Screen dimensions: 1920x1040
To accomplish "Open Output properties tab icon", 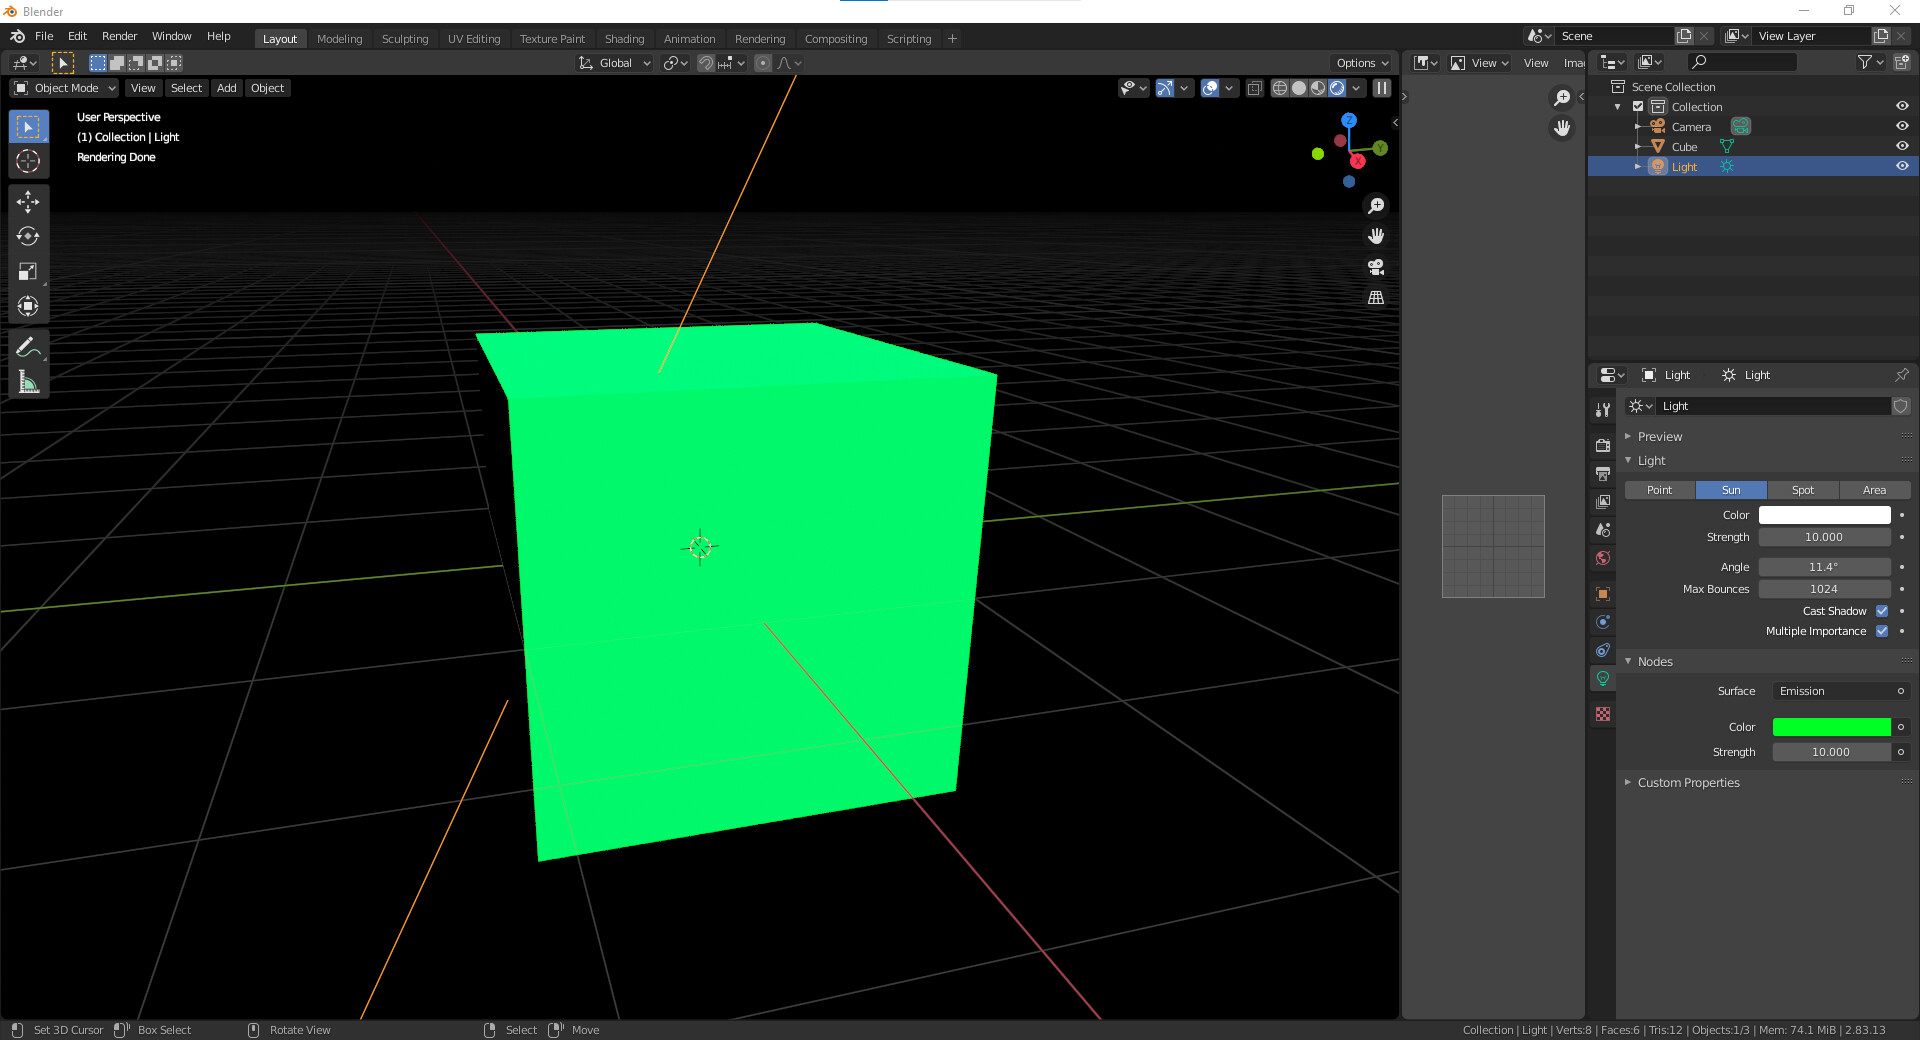I will [1603, 473].
